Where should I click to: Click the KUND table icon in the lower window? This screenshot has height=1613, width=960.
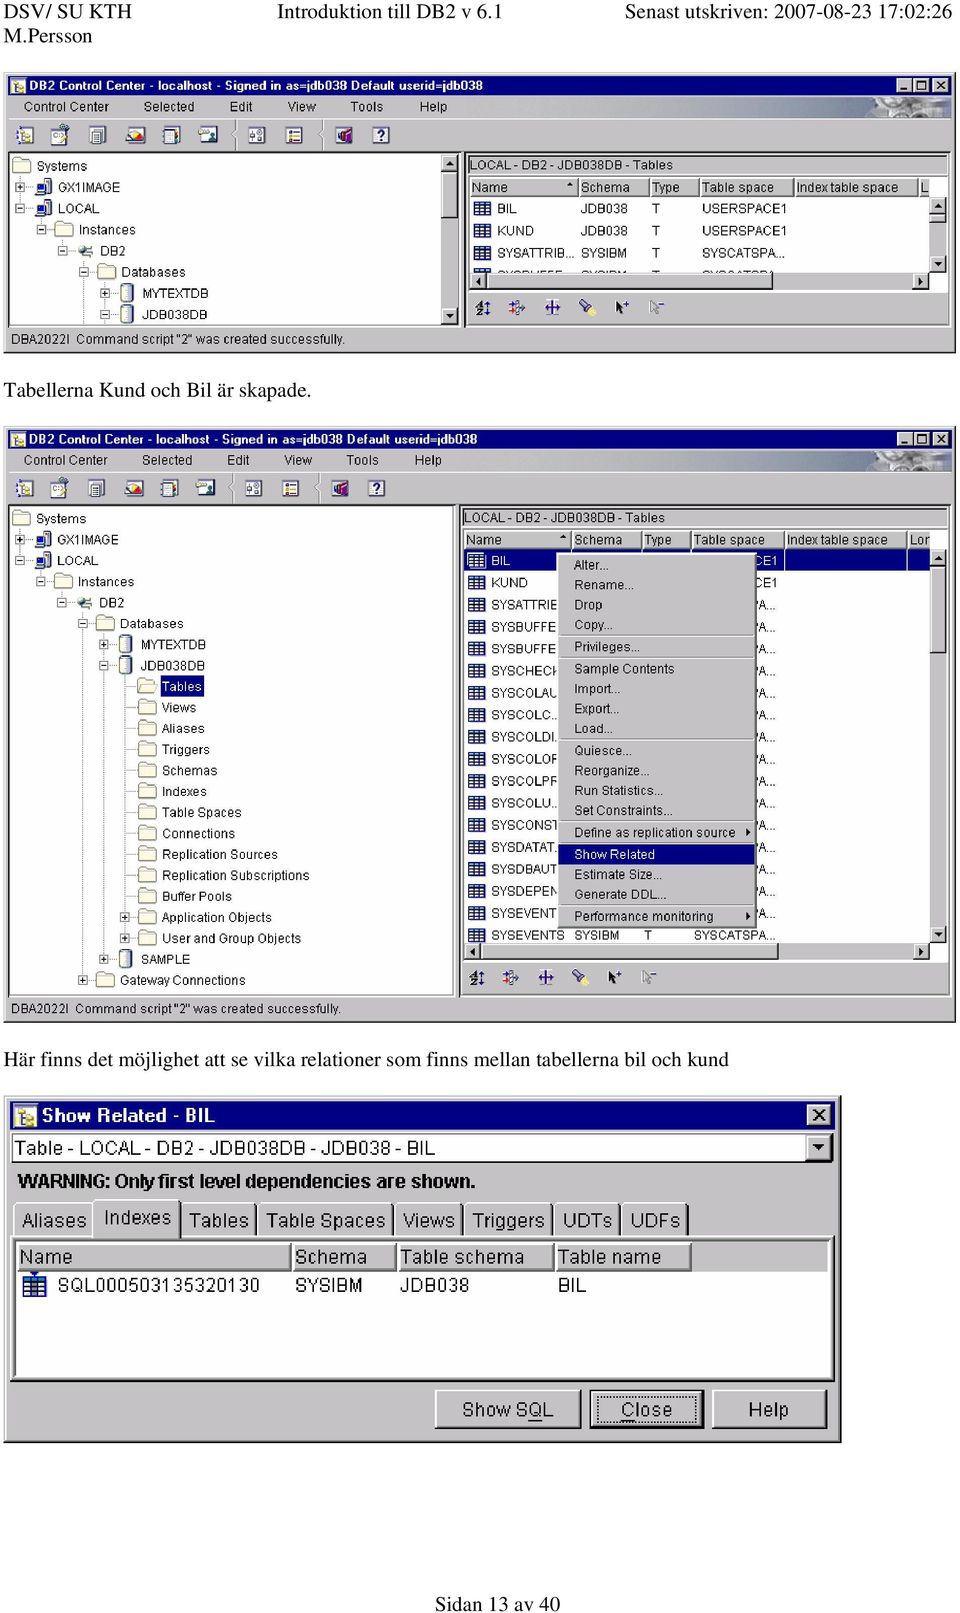[x=477, y=582]
